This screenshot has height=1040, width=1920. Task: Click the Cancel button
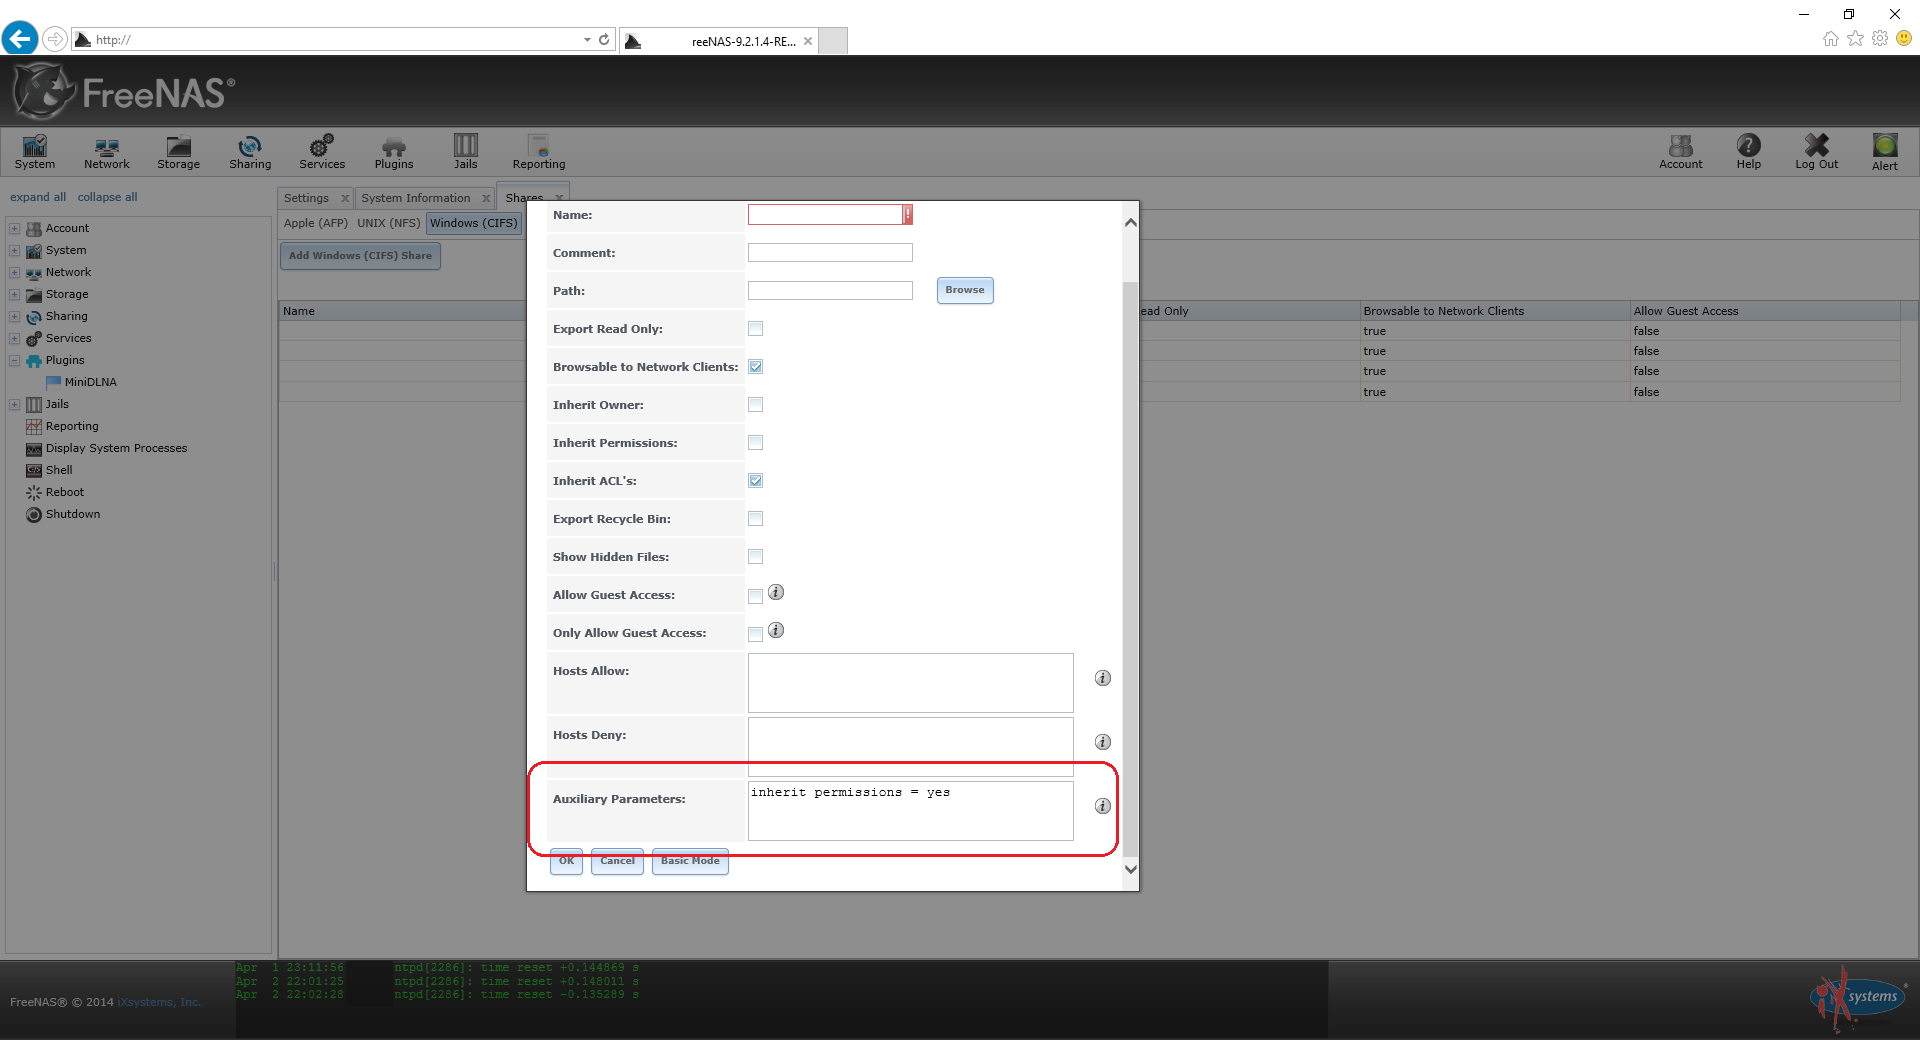point(617,861)
